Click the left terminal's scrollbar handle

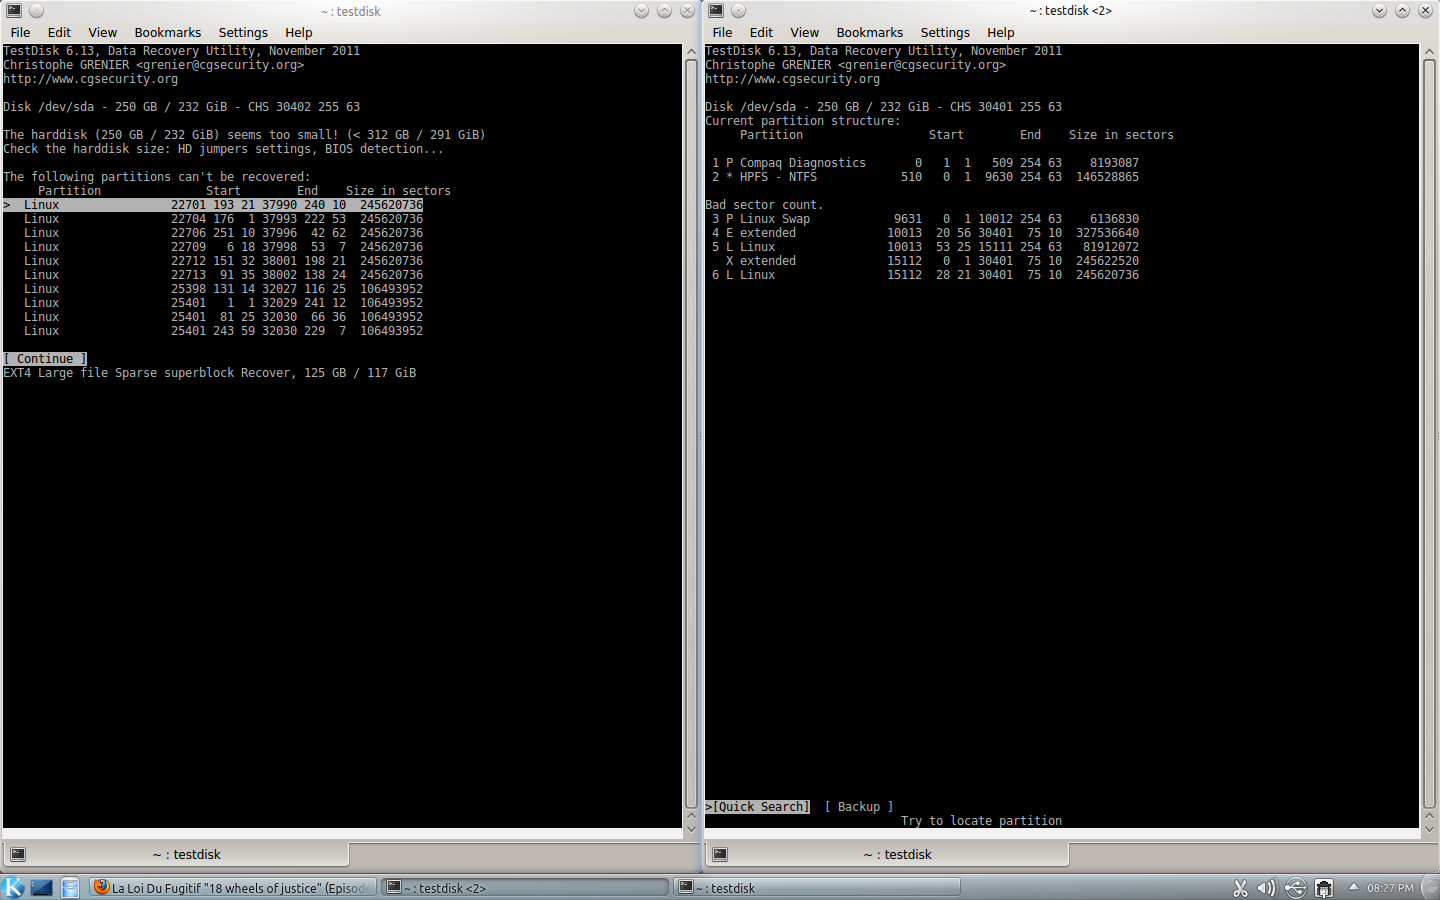(691, 433)
